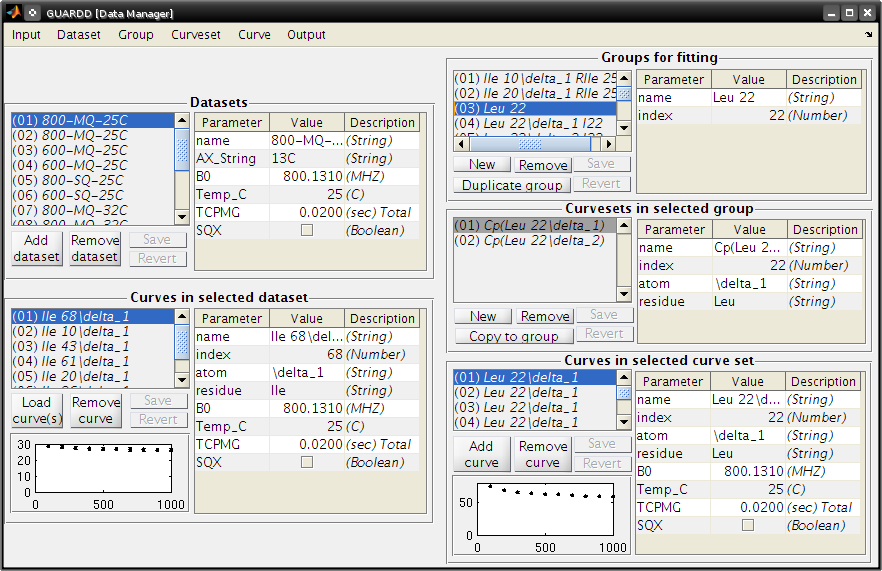Open the Curve menu
The image size is (882, 571).
254,35
